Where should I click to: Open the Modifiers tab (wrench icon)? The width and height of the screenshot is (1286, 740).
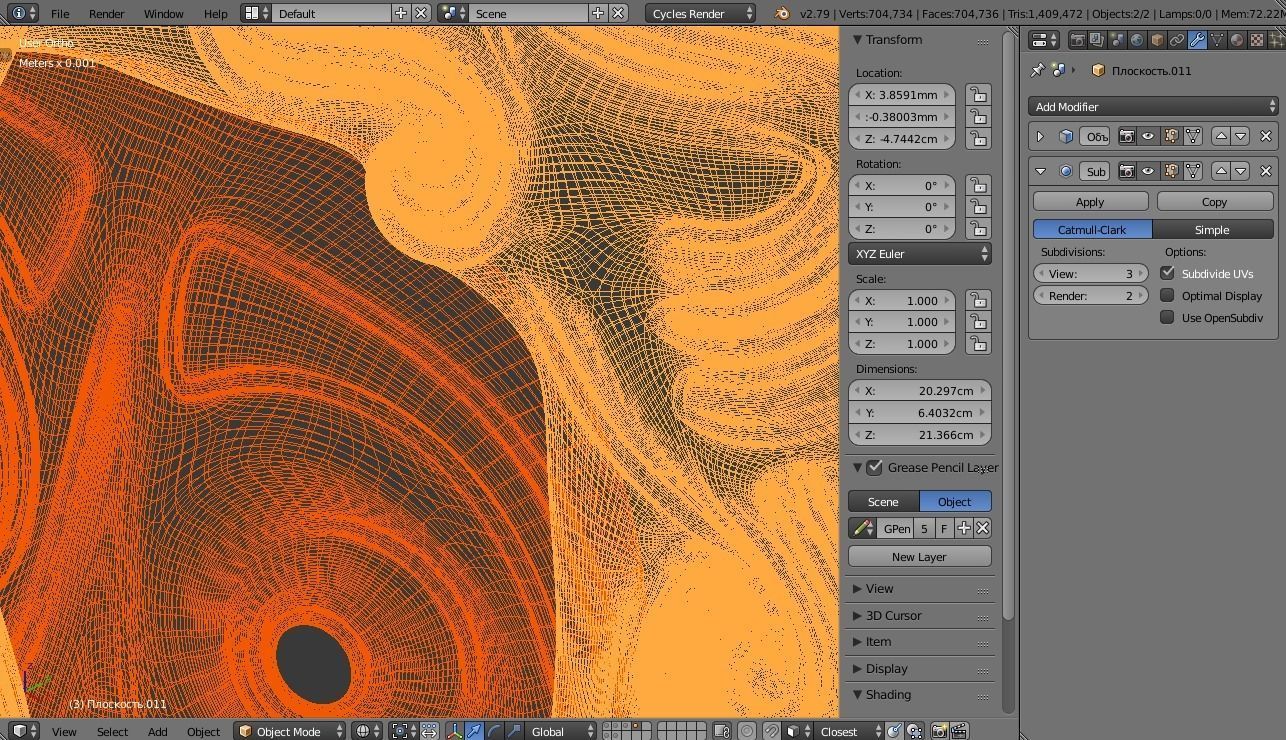(1197, 40)
